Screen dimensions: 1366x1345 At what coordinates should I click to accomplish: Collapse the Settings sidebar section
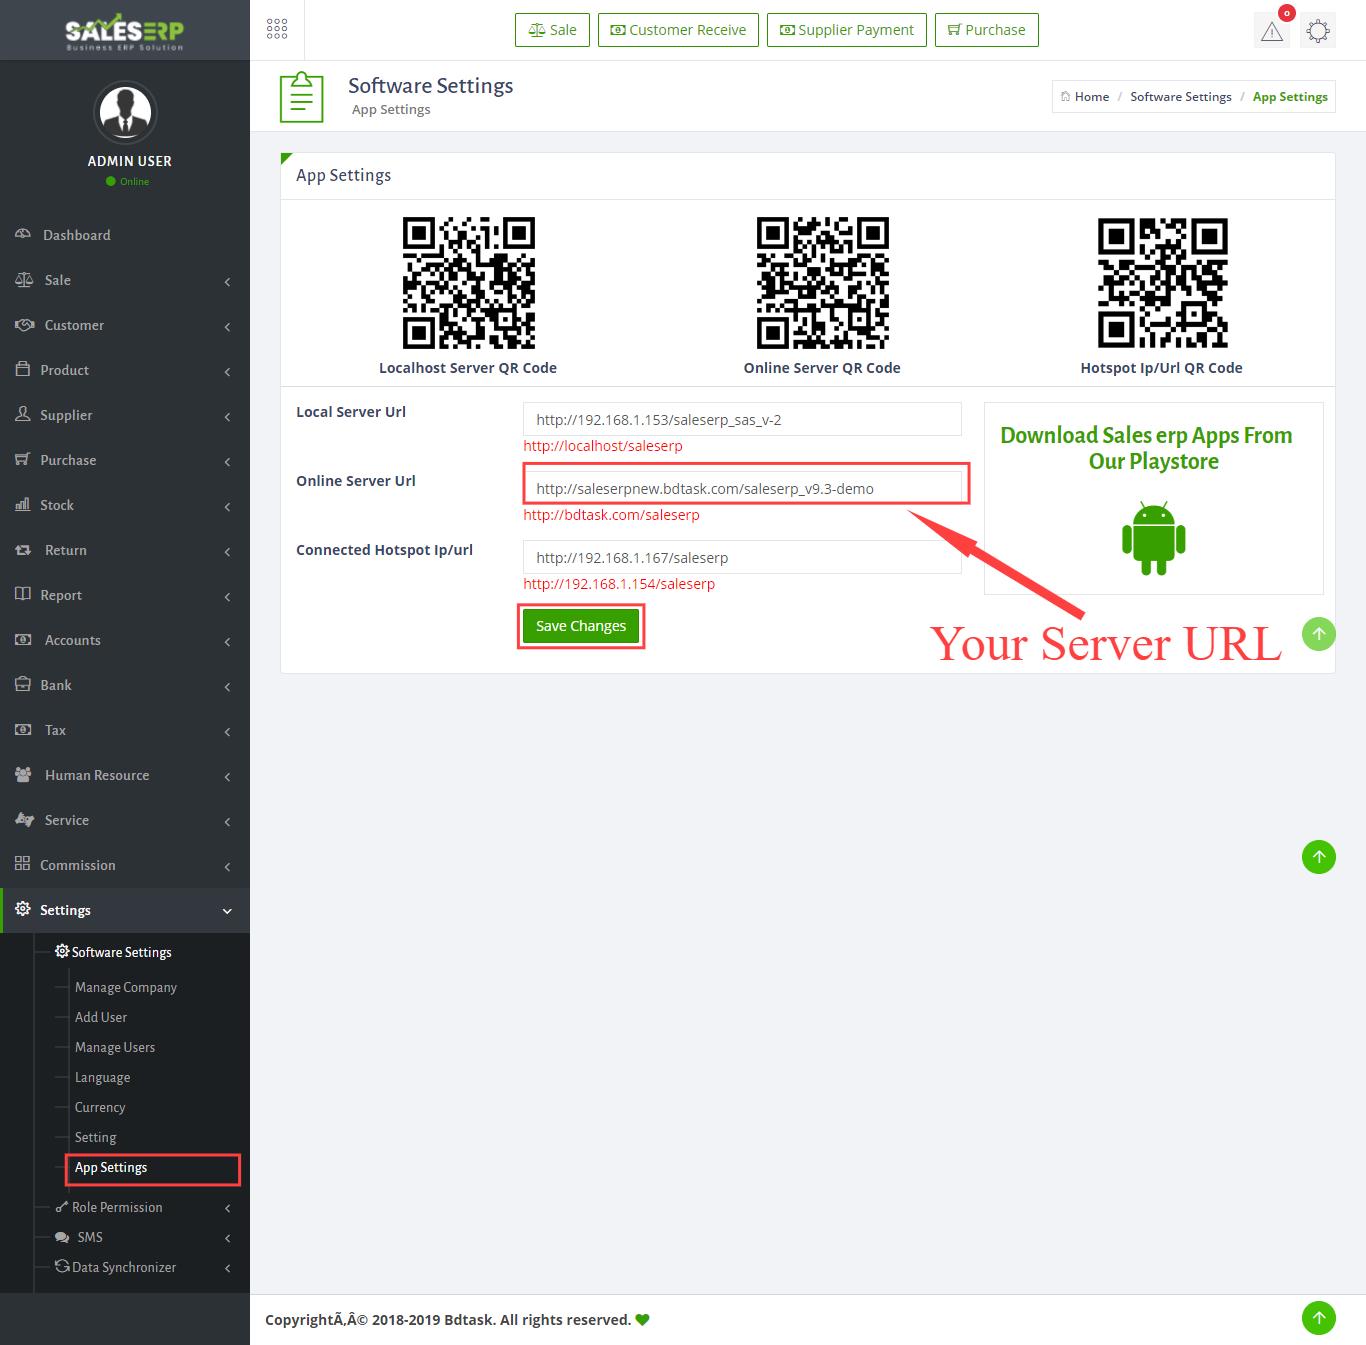point(125,910)
